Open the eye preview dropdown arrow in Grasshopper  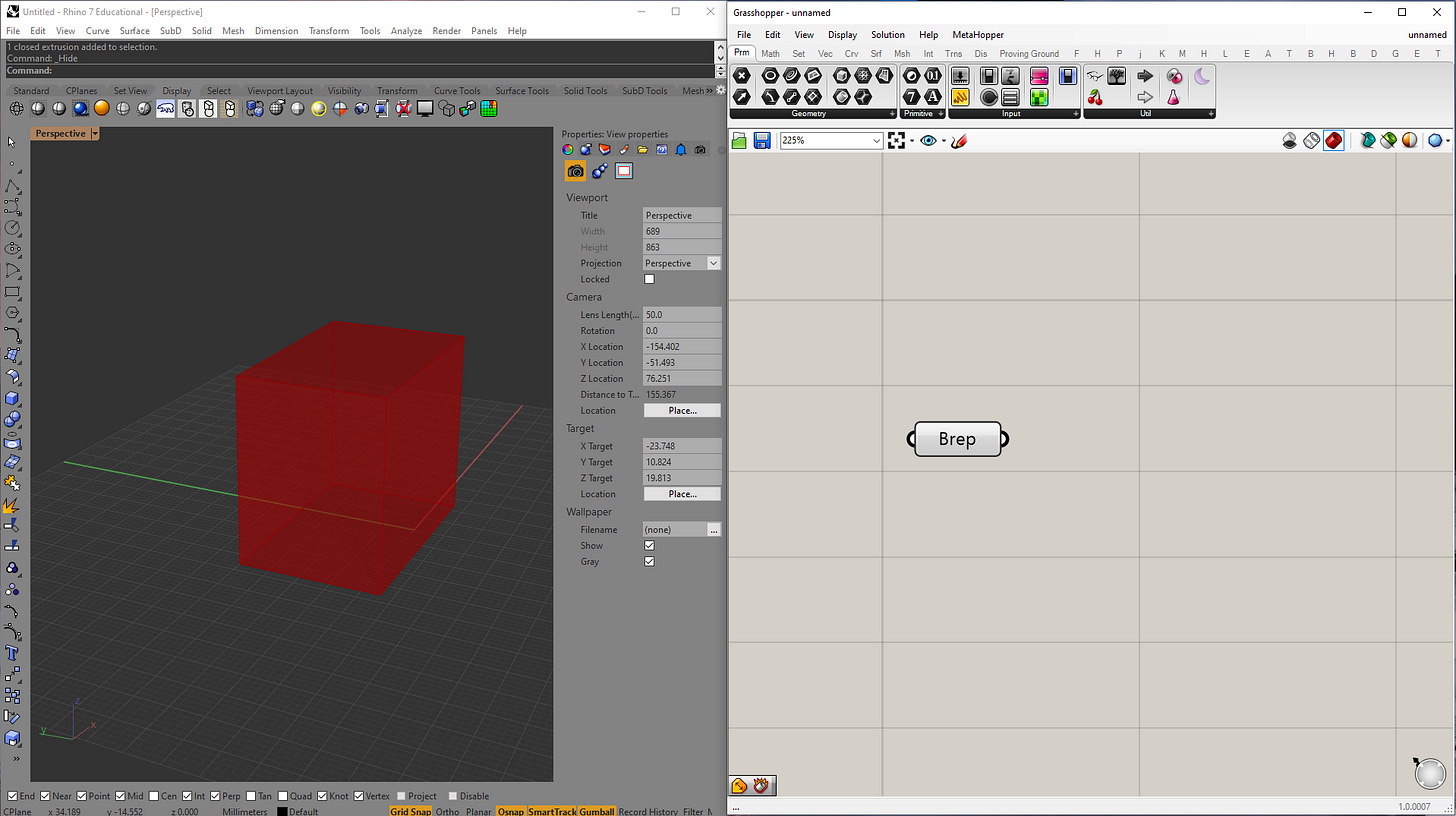(944, 141)
